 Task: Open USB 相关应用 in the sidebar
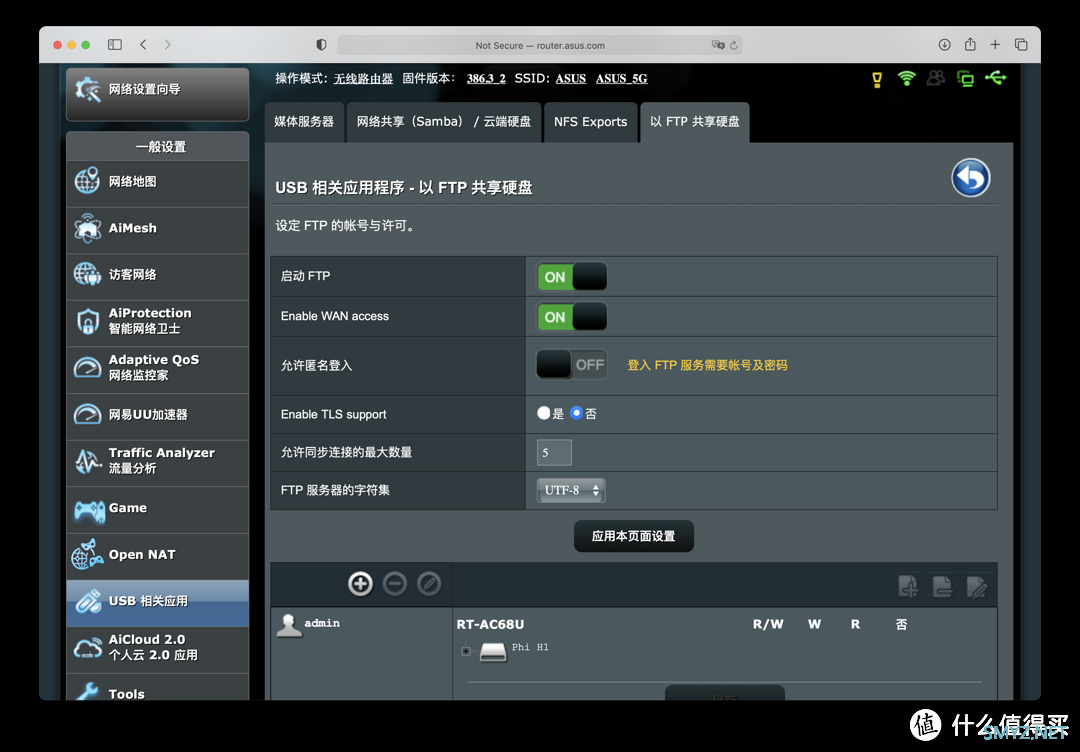[158, 602]
